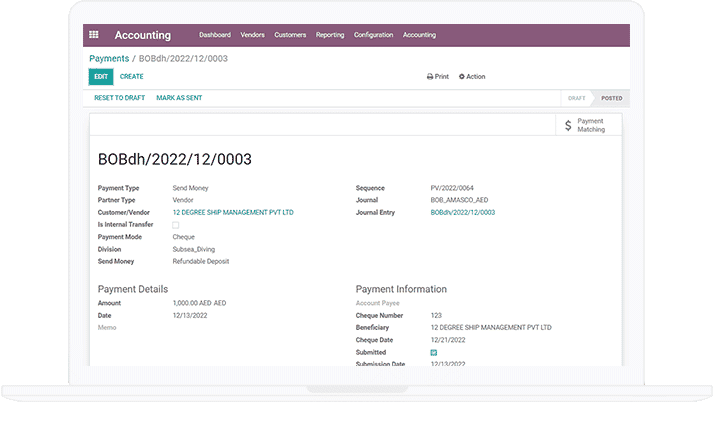
Task: Click the Create button
Action: pos(131,76)
